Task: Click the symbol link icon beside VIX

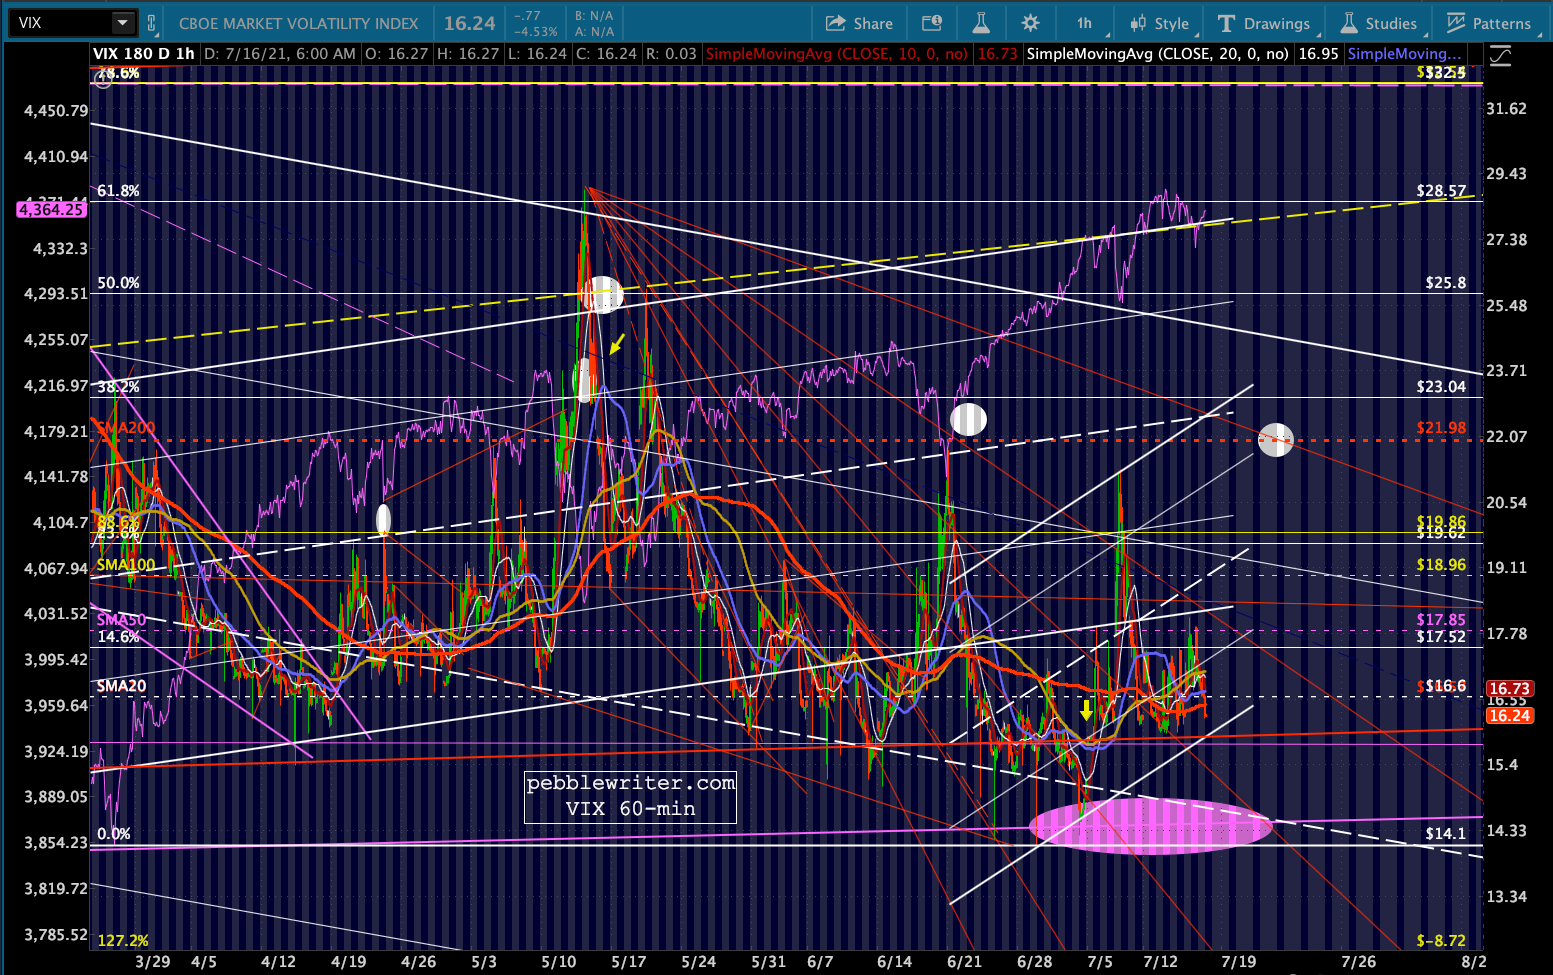Action: point(152,23)
